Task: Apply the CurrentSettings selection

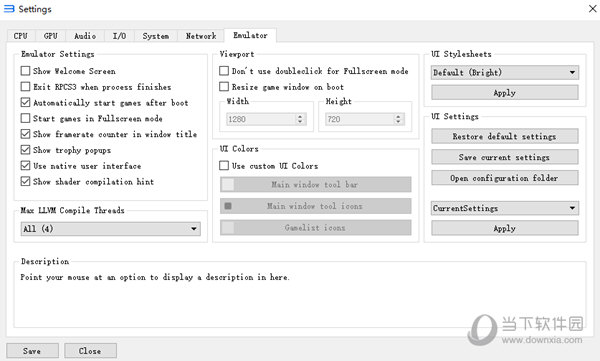Action: coord(505,229)
